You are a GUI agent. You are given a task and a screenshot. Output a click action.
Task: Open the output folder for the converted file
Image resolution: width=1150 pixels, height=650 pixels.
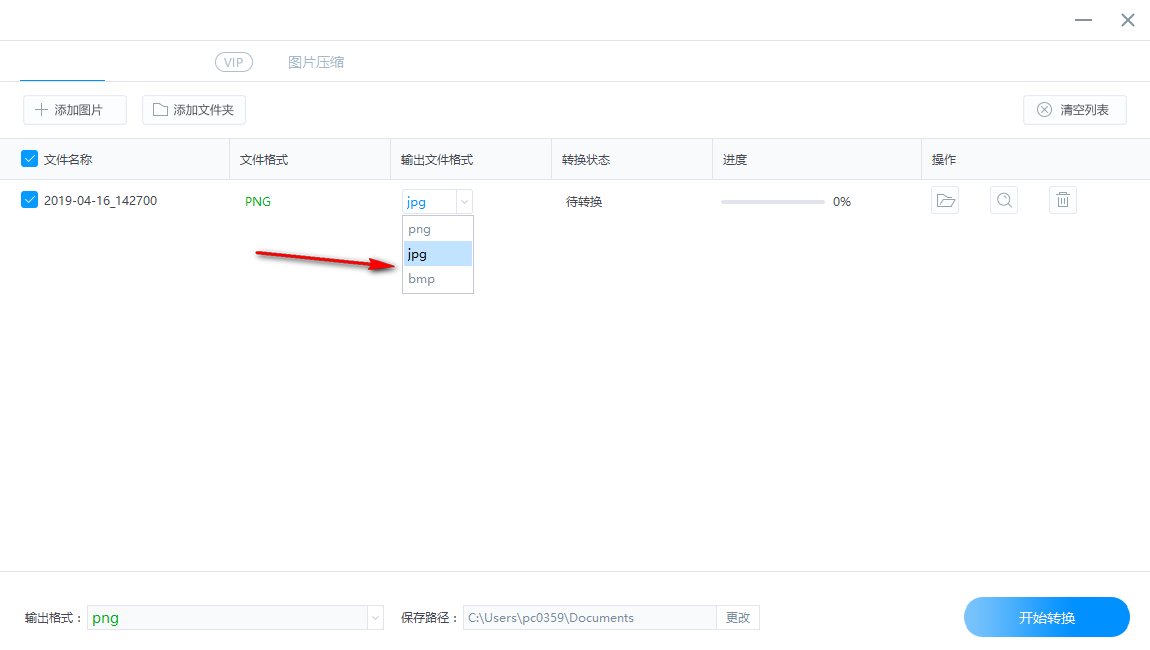[x=945, y=200]
